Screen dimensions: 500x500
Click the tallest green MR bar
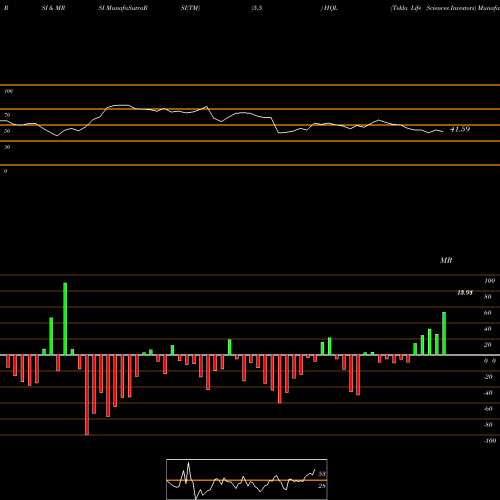click(x=65, y=319)
